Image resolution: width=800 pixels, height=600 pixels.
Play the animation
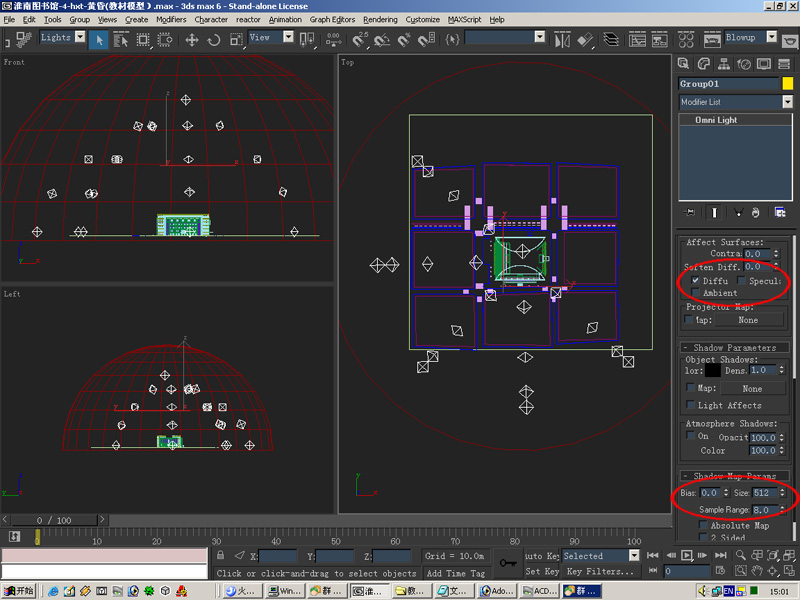(687, 555)
